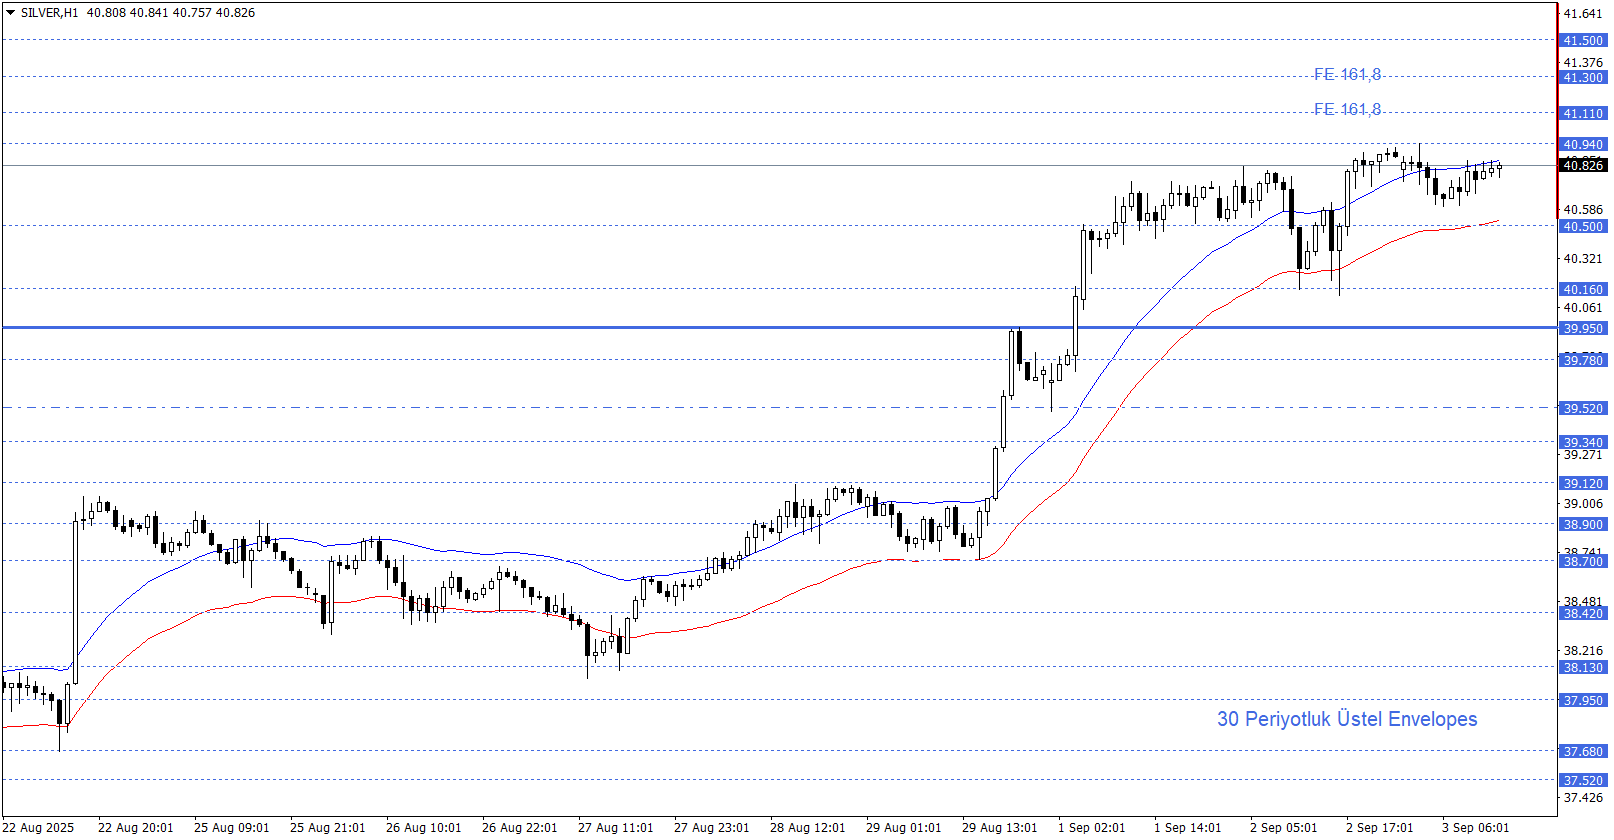The width and height of the screenshot is (1614, 840).
Task: Click the 37.426 bottom price scale value
Action: point(1583,798)
